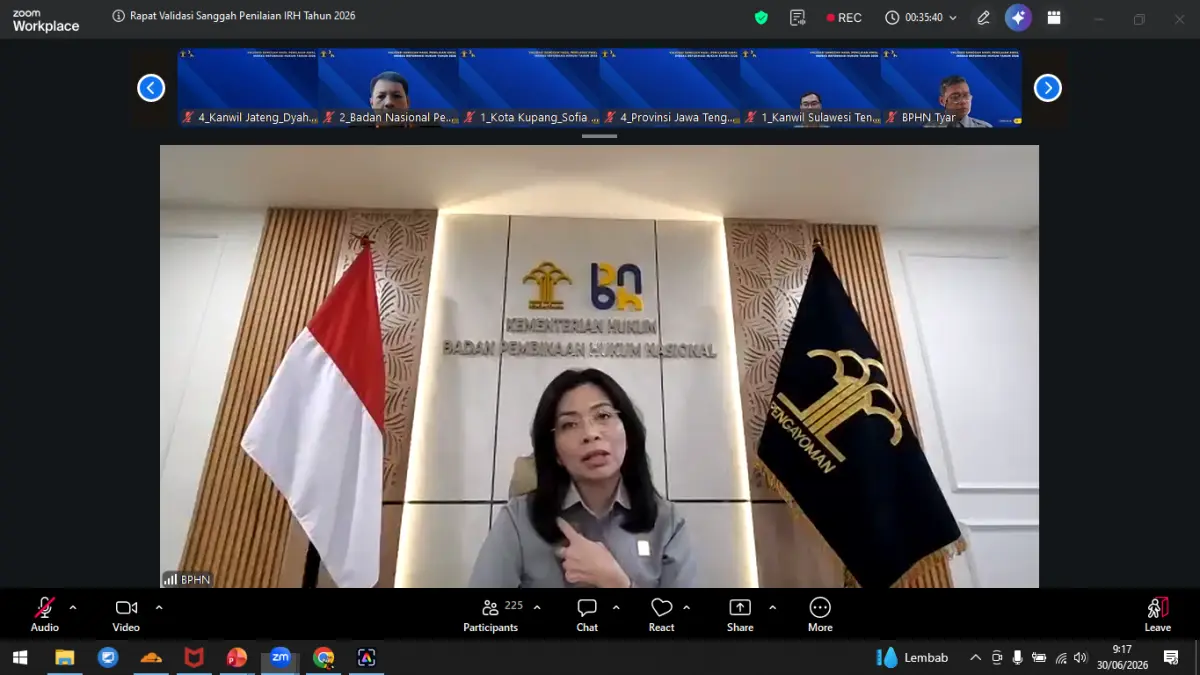Open the Windows Start menu
This screenshot has width=1200, height=675.
coord(20,657)
